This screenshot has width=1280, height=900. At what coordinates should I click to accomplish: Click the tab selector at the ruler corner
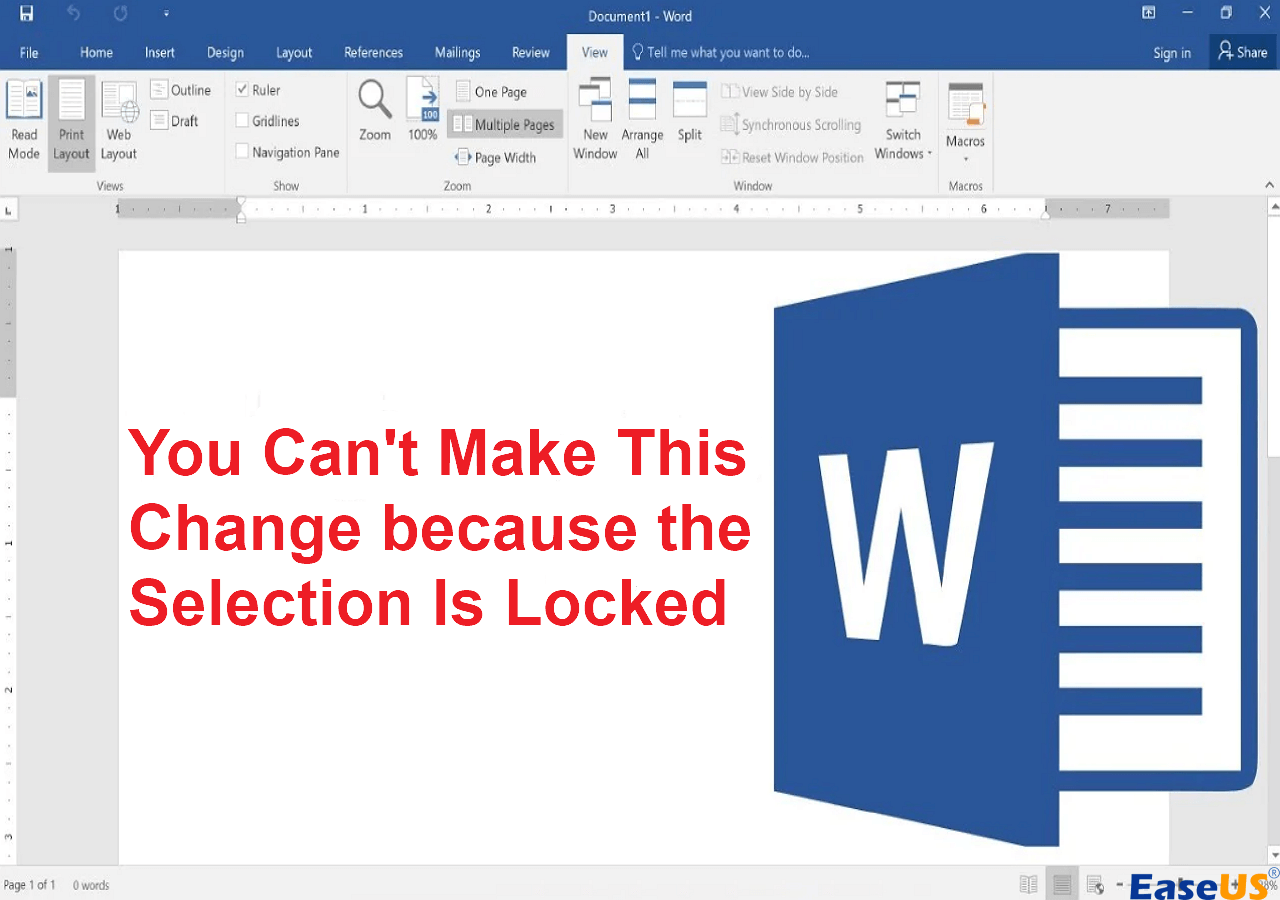9,210
